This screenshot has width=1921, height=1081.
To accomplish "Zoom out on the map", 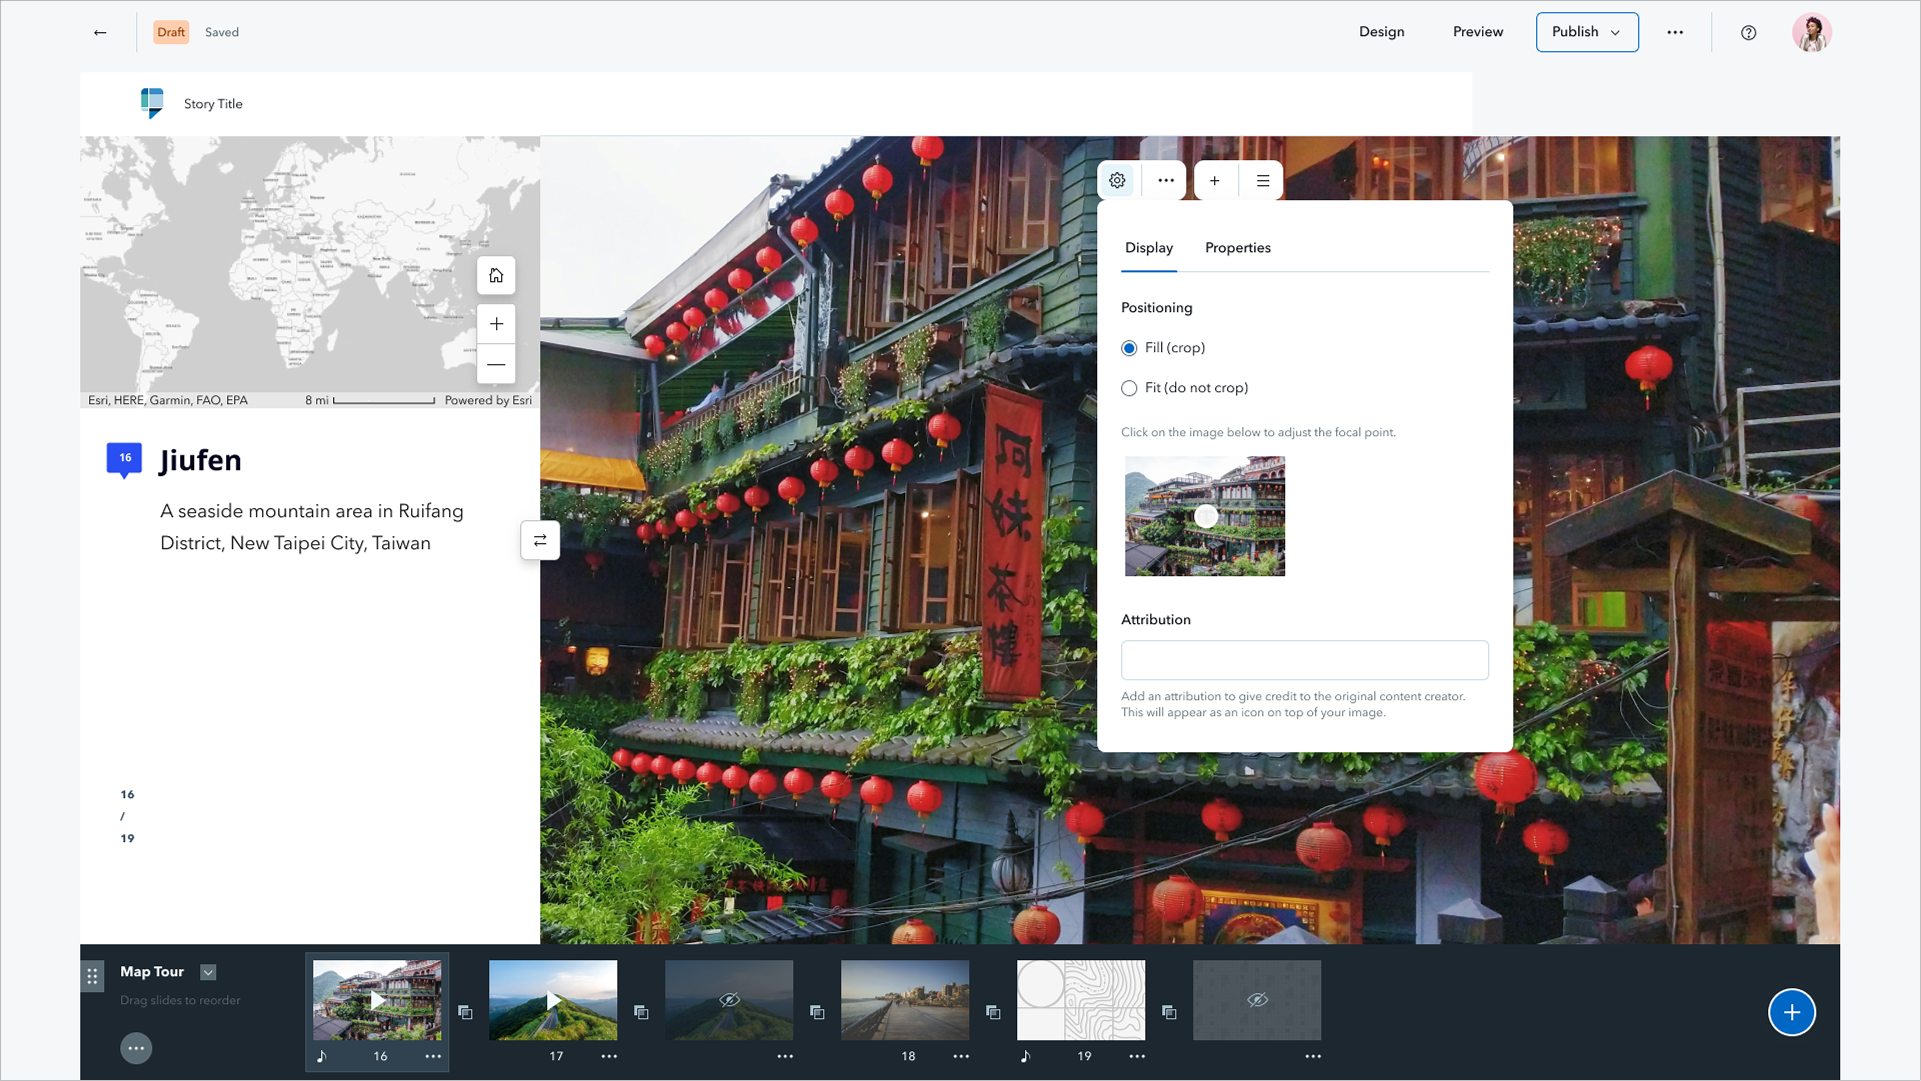I will coord(496,365).
